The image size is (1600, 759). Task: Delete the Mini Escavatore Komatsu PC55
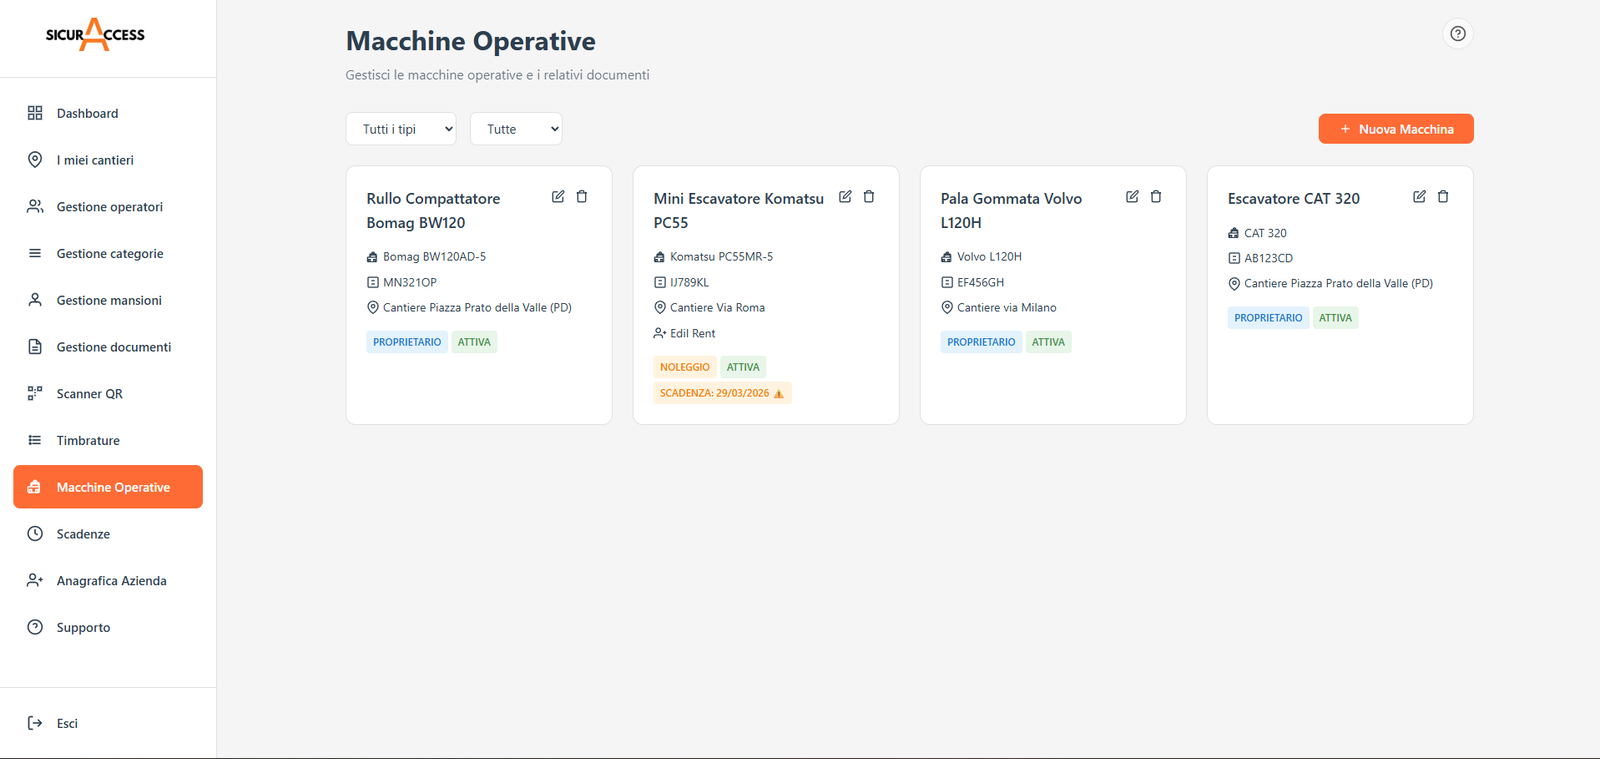(869, 197)
